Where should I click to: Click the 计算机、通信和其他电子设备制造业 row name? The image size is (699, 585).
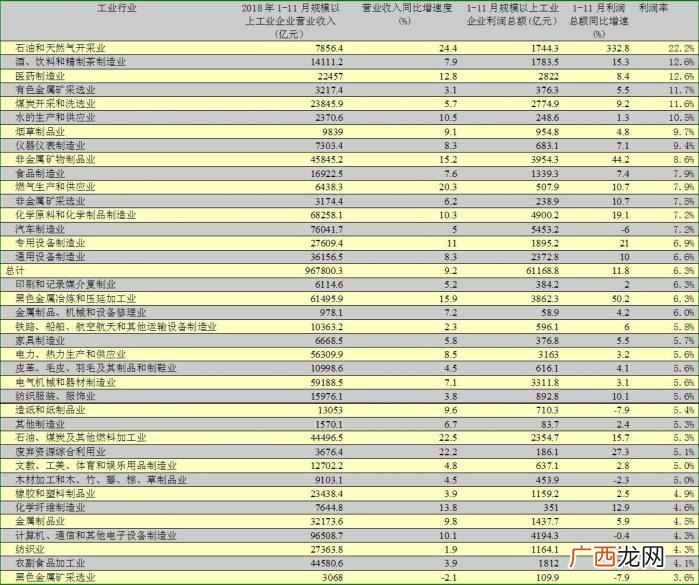click(x=96, y=536)
